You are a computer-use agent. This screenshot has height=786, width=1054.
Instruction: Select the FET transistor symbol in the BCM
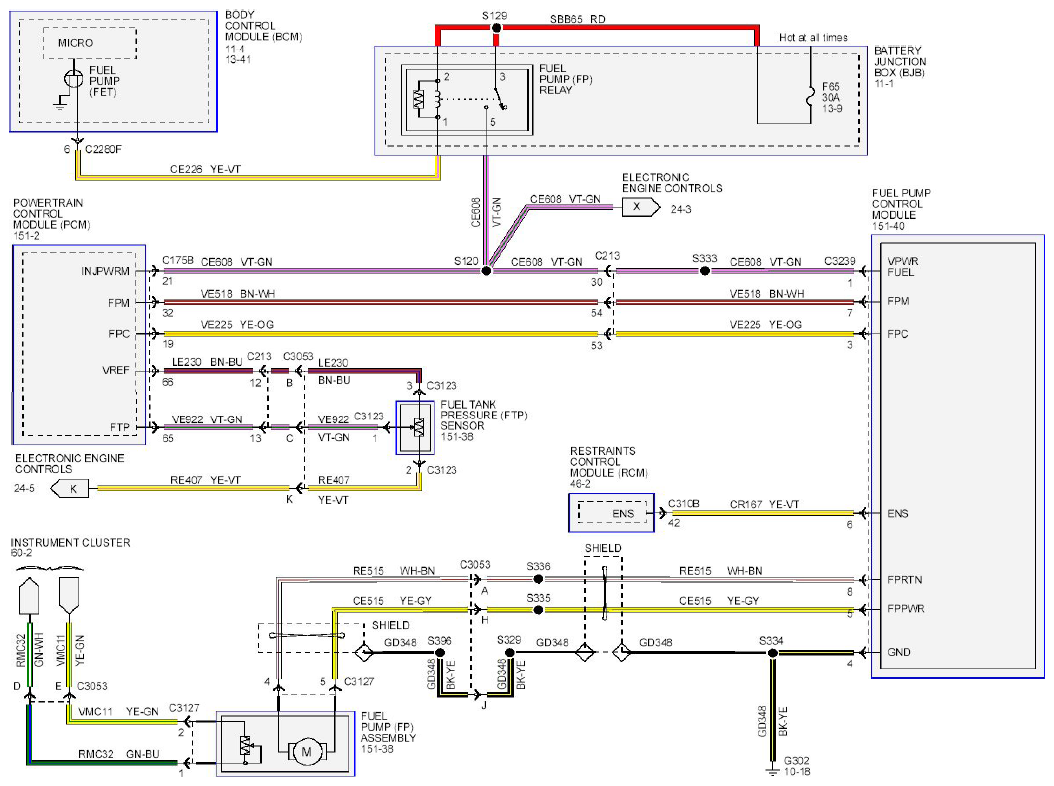[x=73, y=79]
